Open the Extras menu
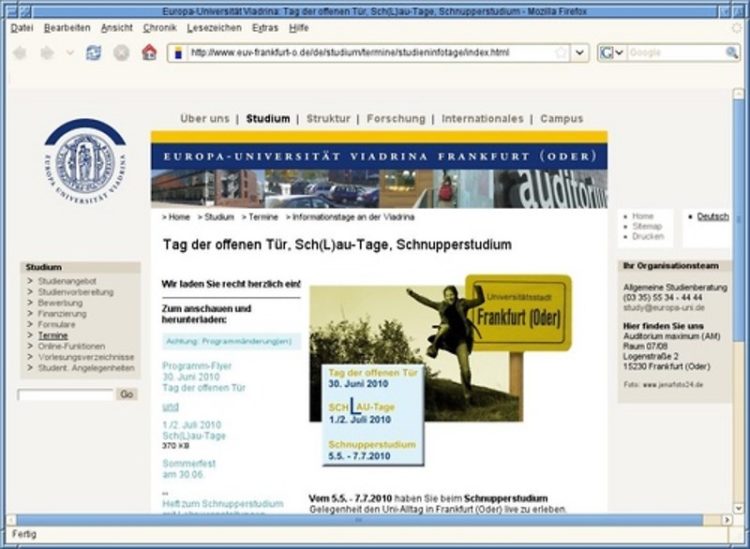750x549 pixels. 265,28
